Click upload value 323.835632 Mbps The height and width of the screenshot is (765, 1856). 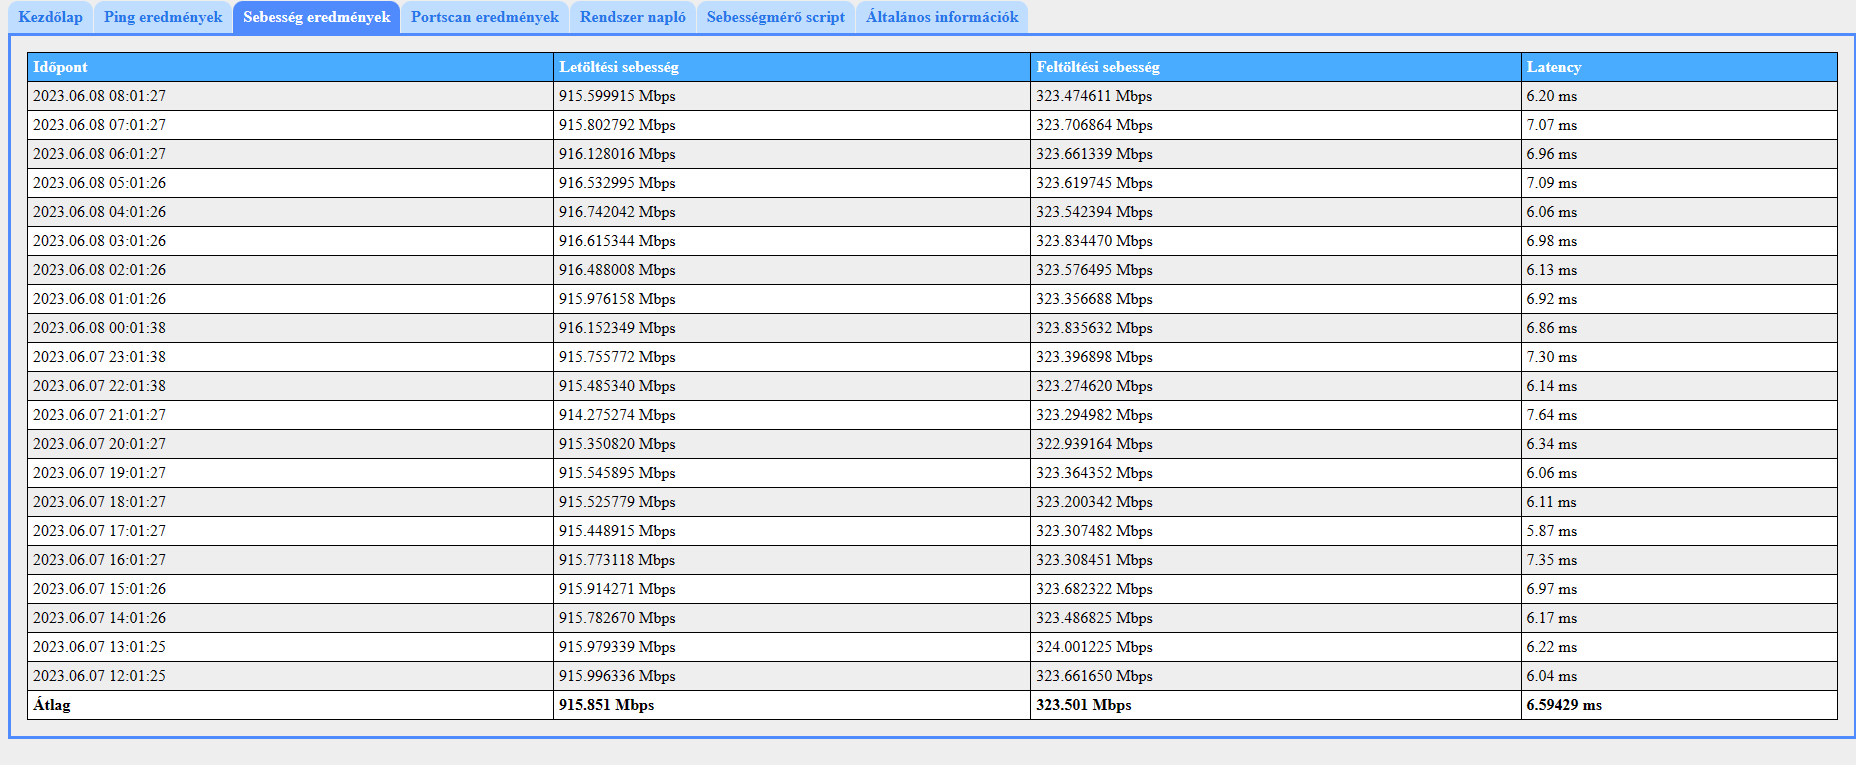(1094, 328)
